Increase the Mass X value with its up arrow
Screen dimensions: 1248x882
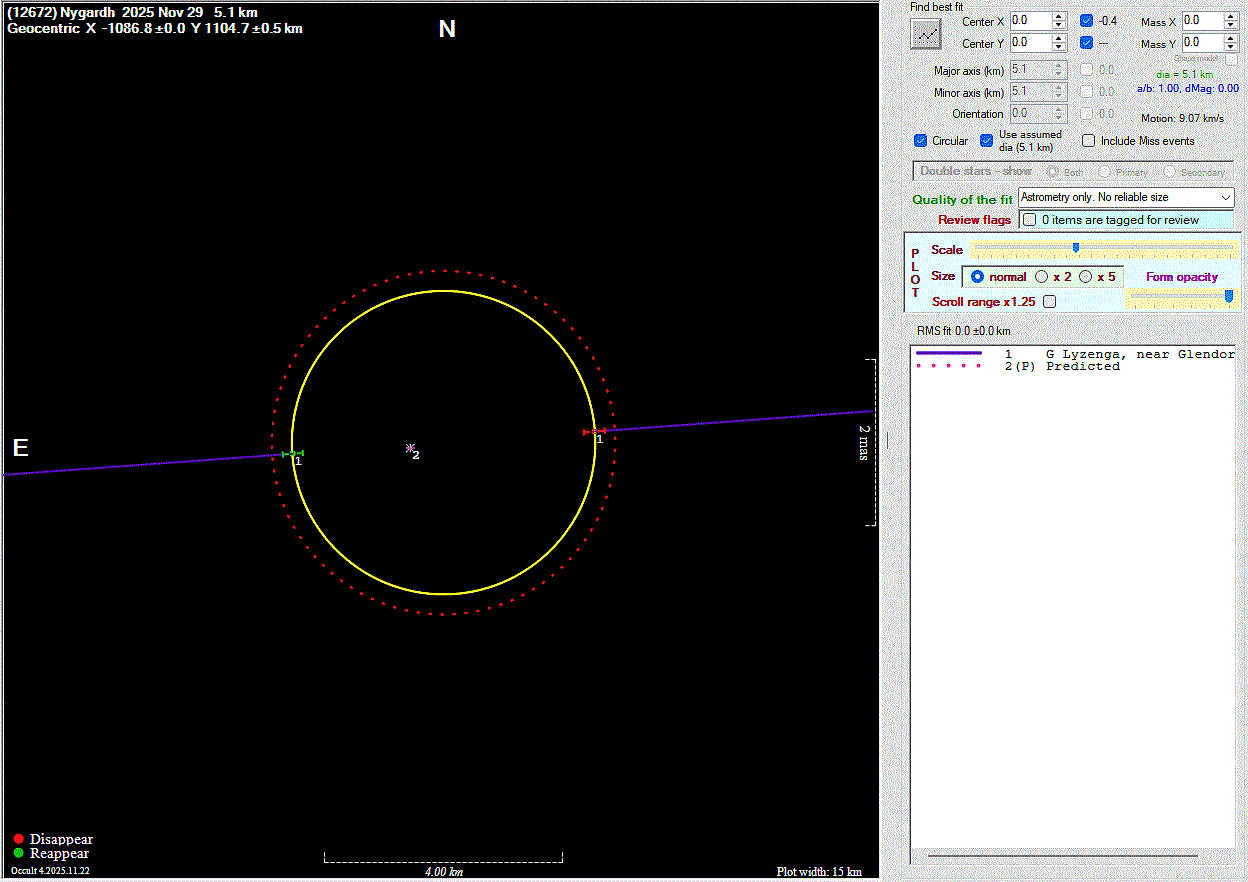coord(1231,16)
